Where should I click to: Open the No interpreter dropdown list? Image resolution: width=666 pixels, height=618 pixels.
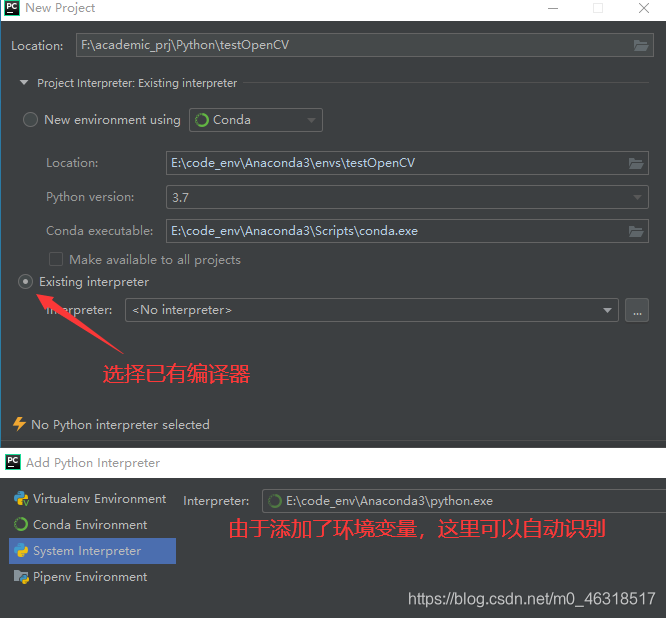click(x=372, y=310)
